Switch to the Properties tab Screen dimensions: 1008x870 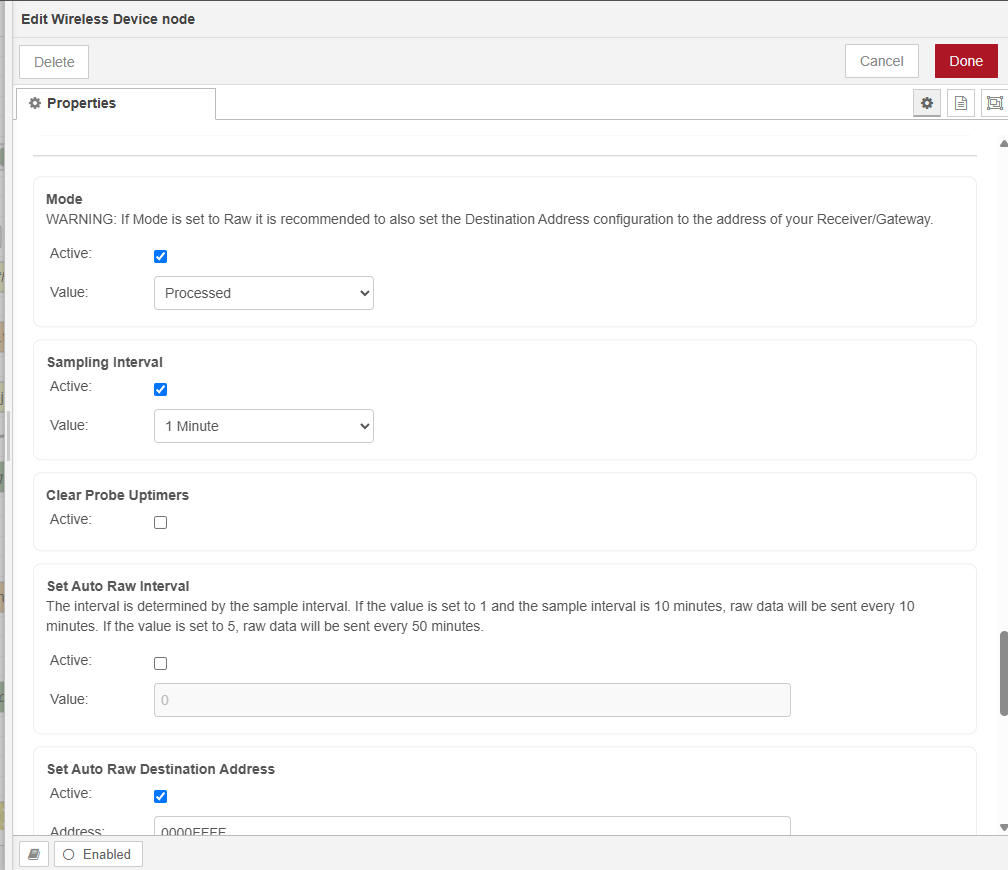pyautogui.click(x=115, y=104)
